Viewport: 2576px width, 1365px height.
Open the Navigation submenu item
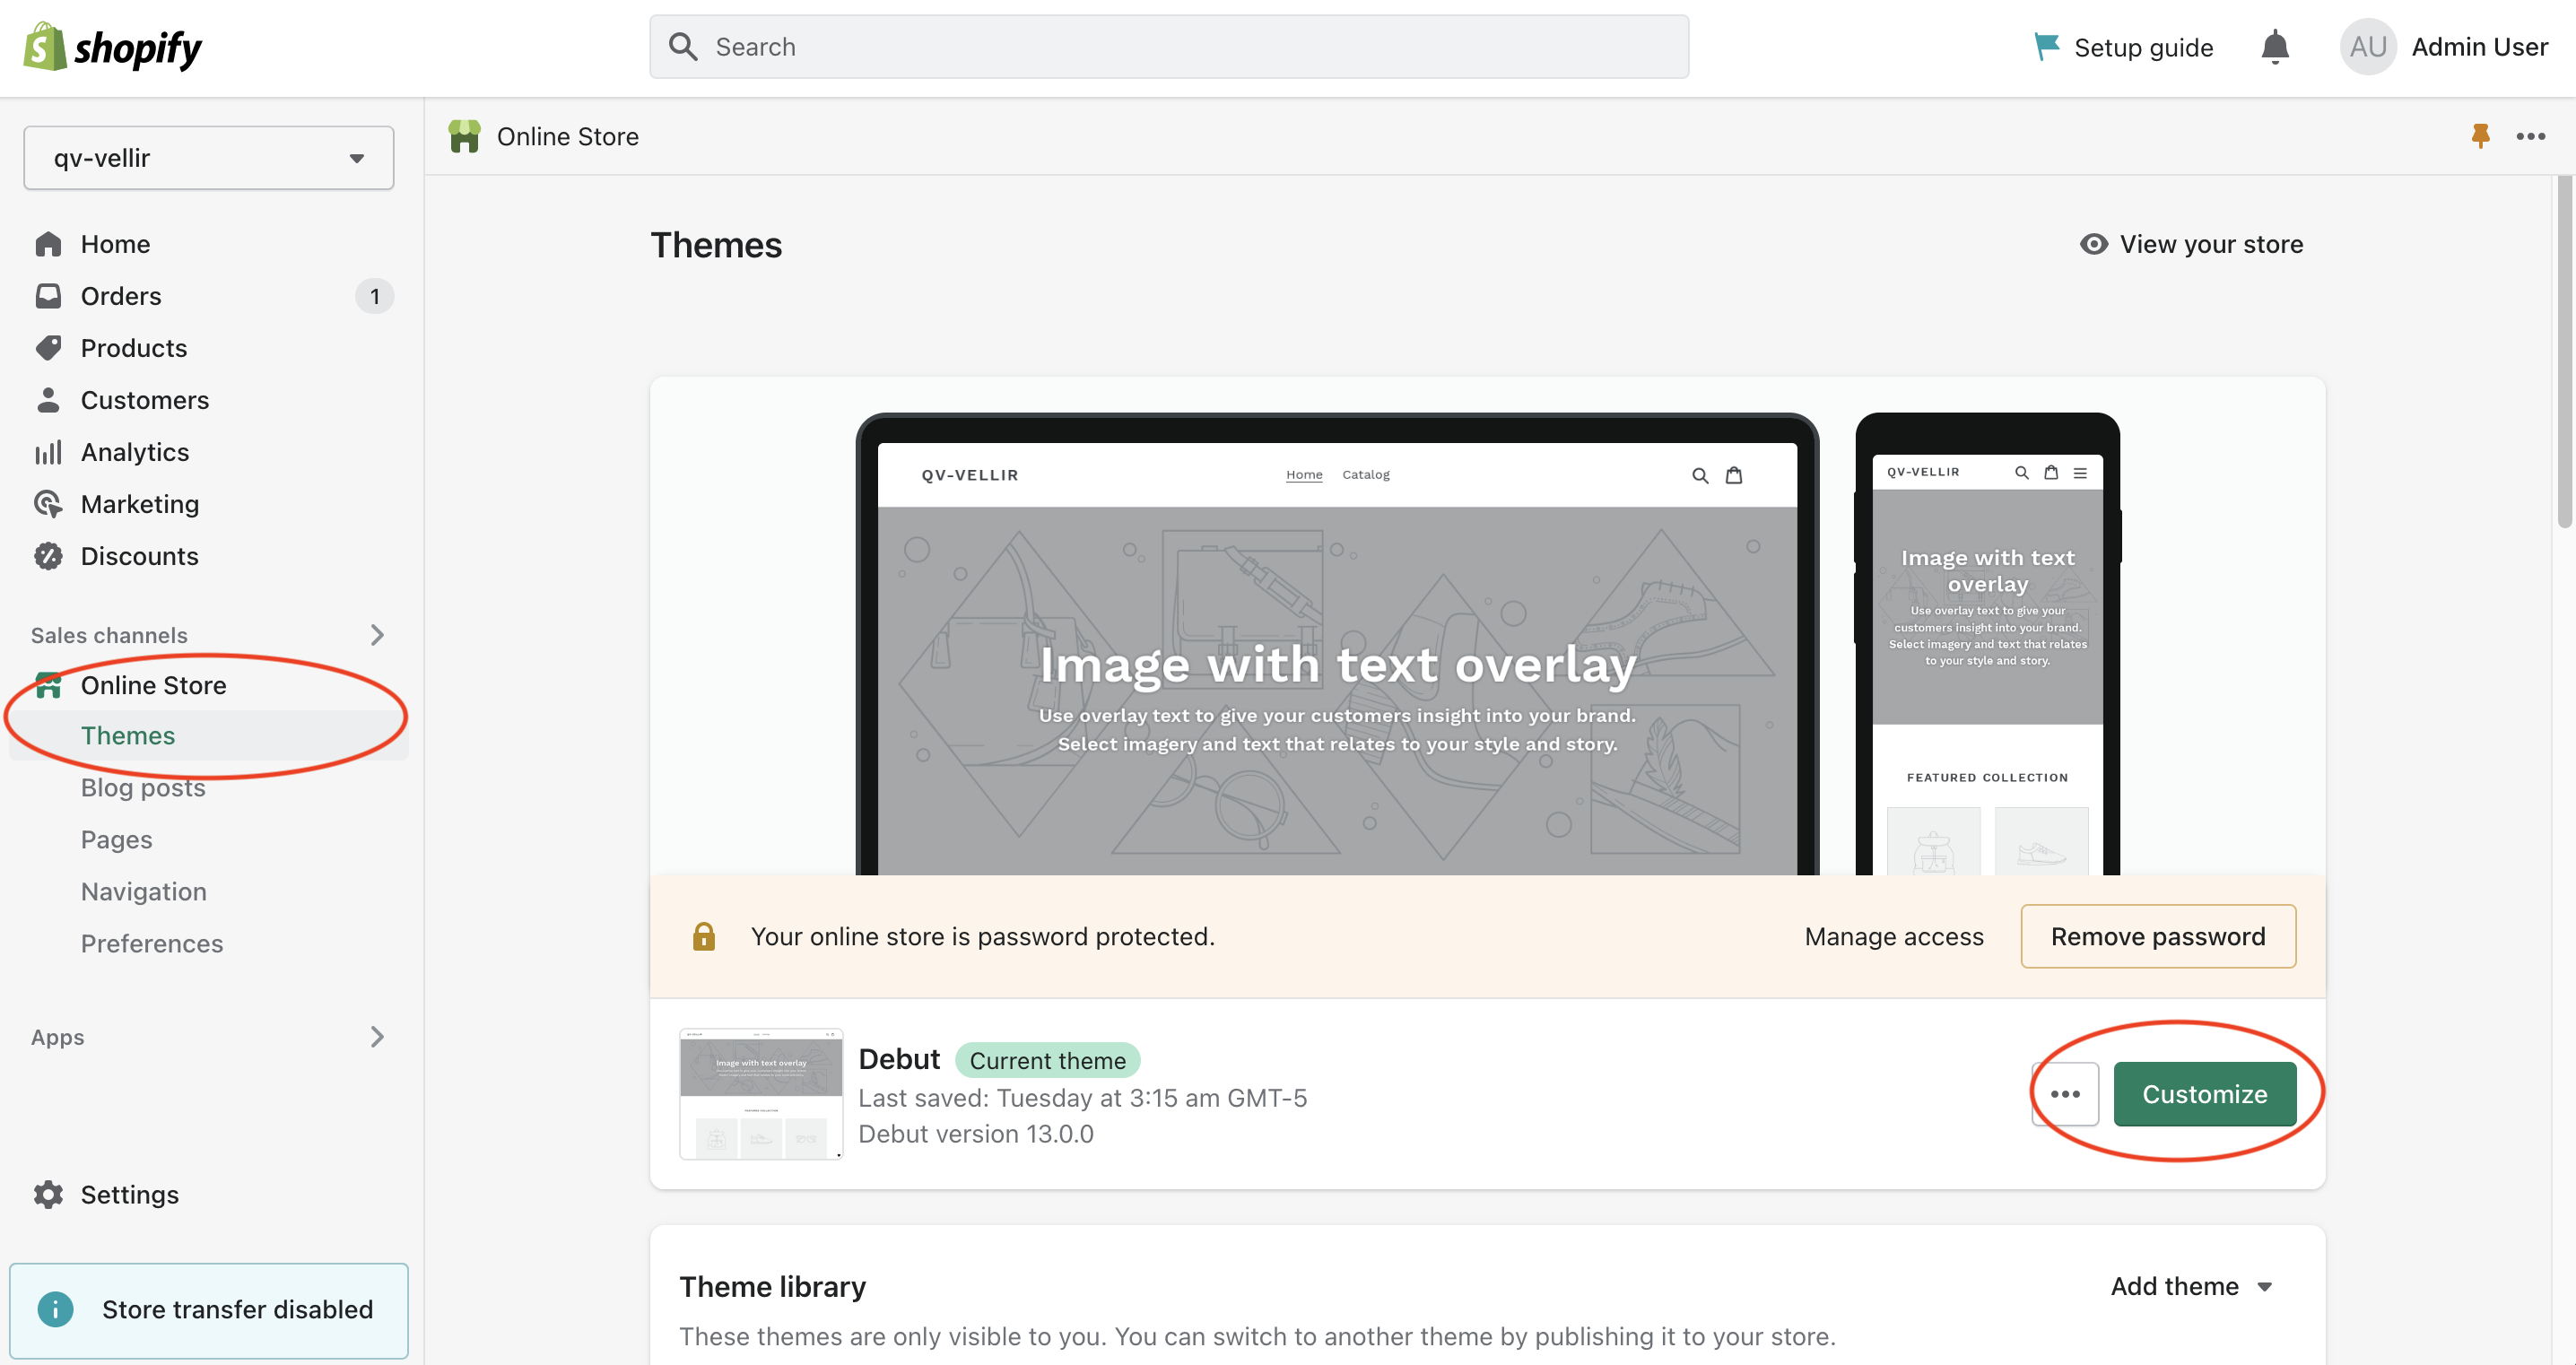[x=143, y=892]
